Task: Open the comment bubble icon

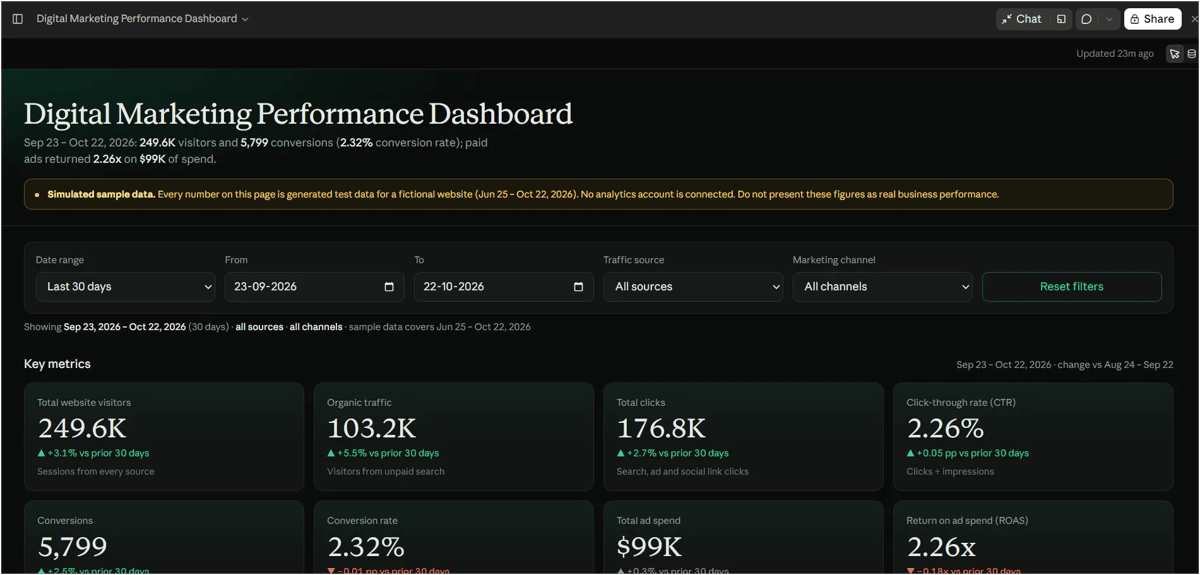Action: point(1086,19)
